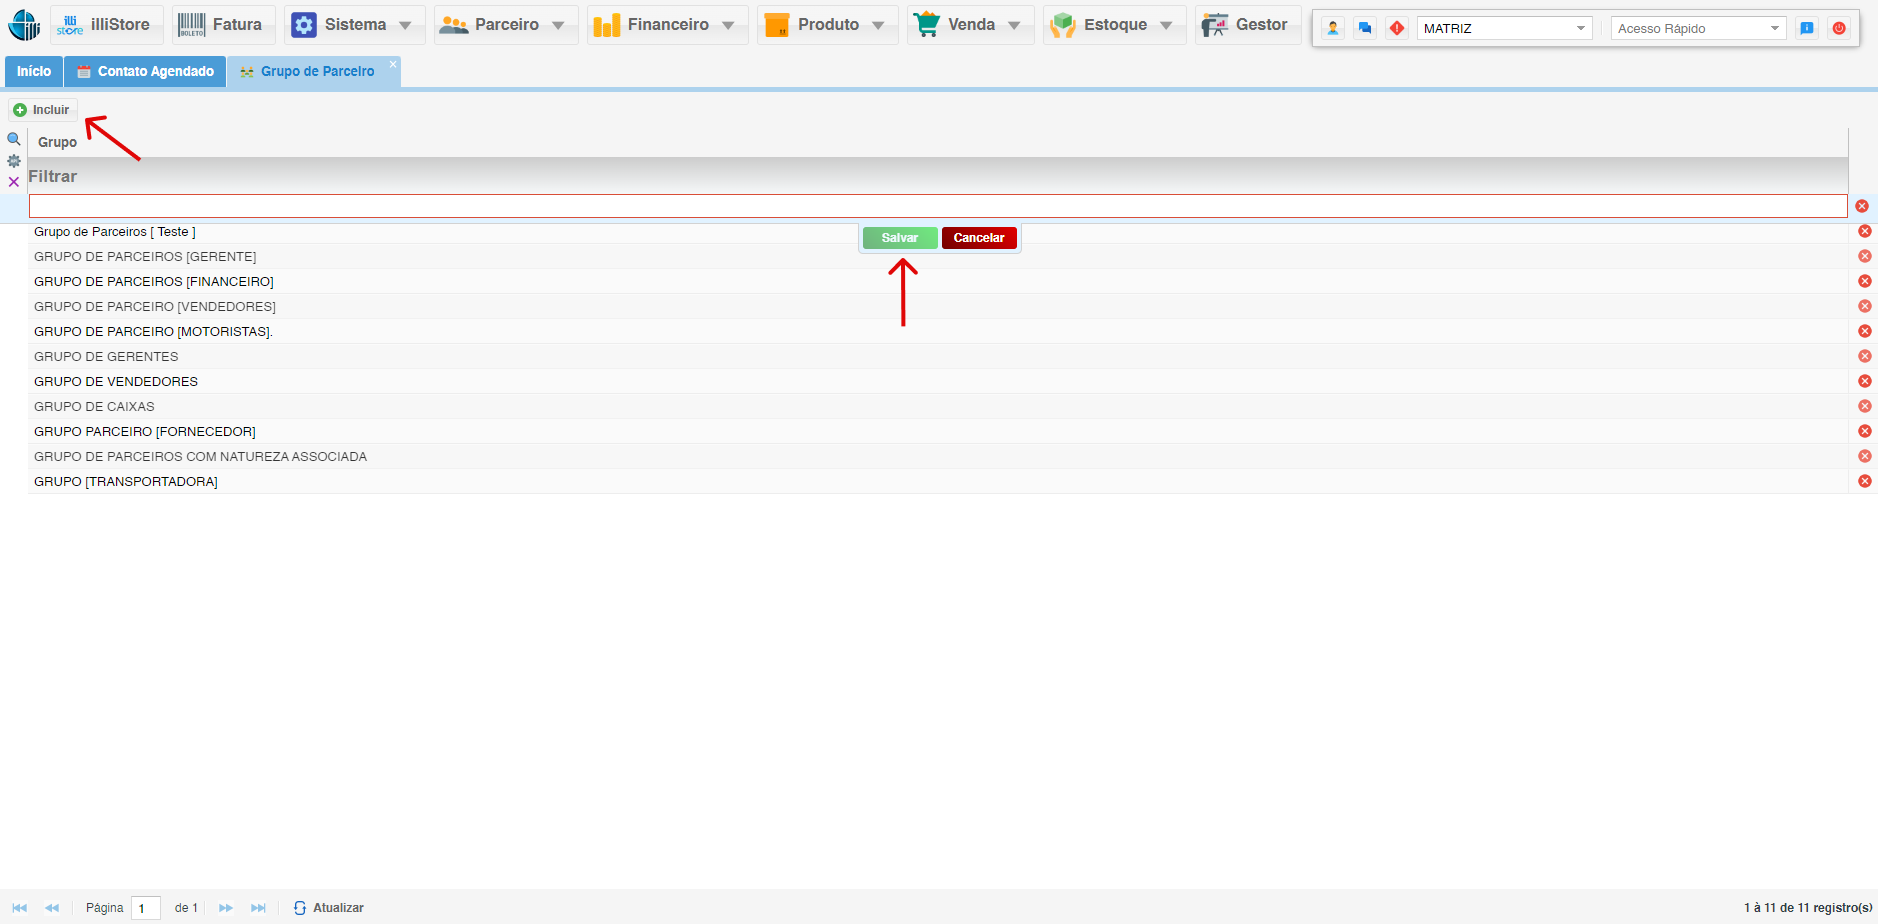
Task: Delete the GRUPO DE CAIXAS row
Action: click(x=1865, y=406)
